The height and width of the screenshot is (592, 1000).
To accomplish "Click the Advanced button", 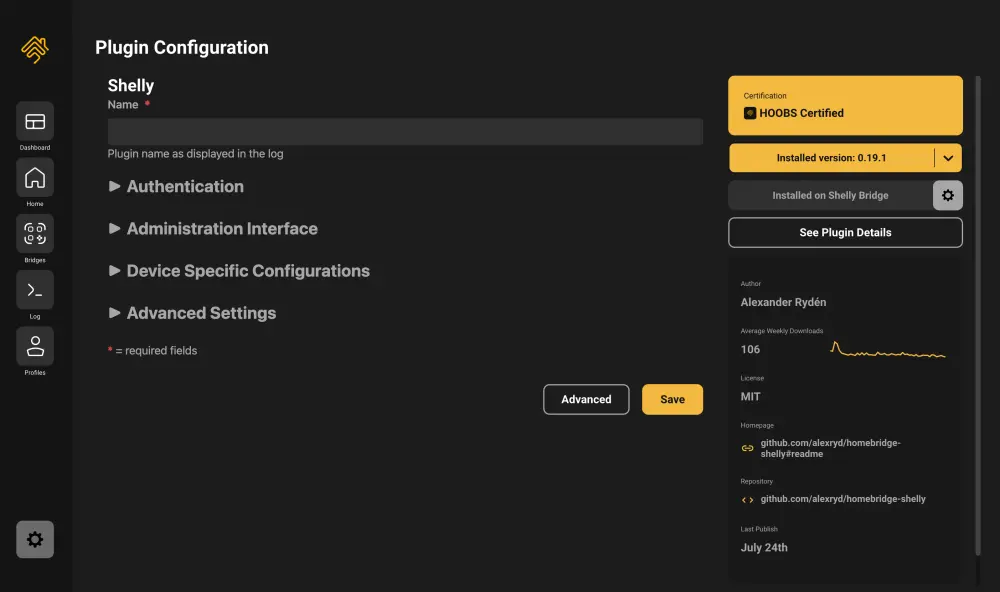I will point(586,399).
